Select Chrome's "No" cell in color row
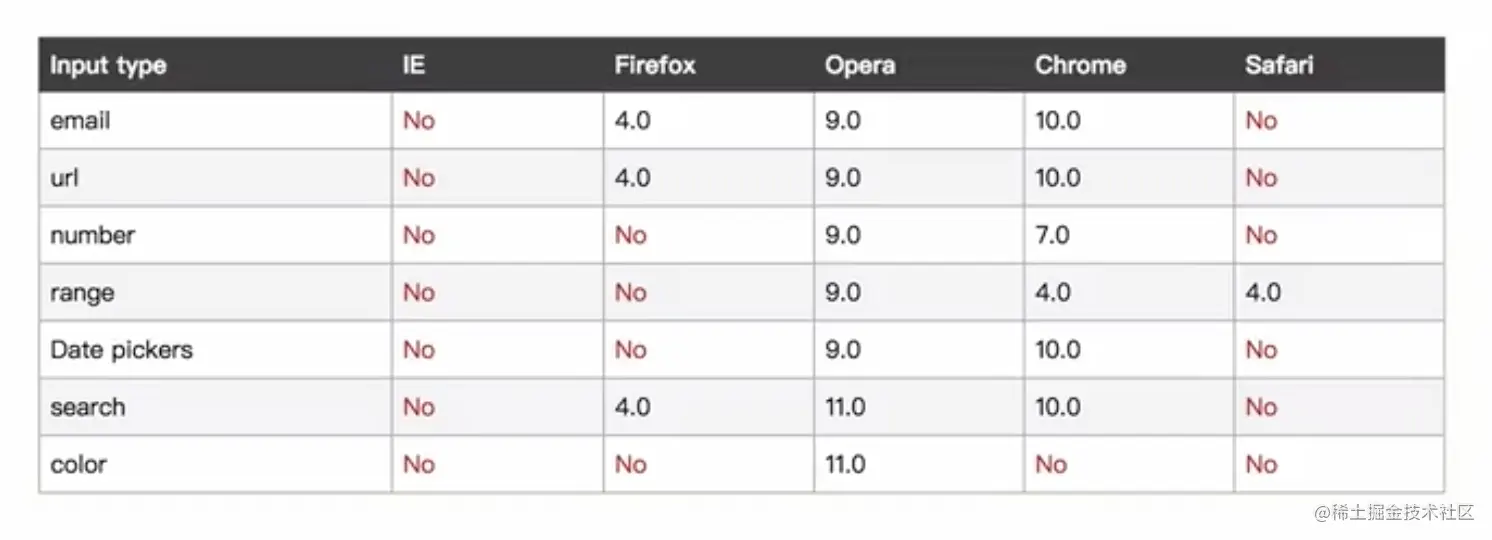Viewport: 1492px width, 540px height. click(x=1051, y=465)
